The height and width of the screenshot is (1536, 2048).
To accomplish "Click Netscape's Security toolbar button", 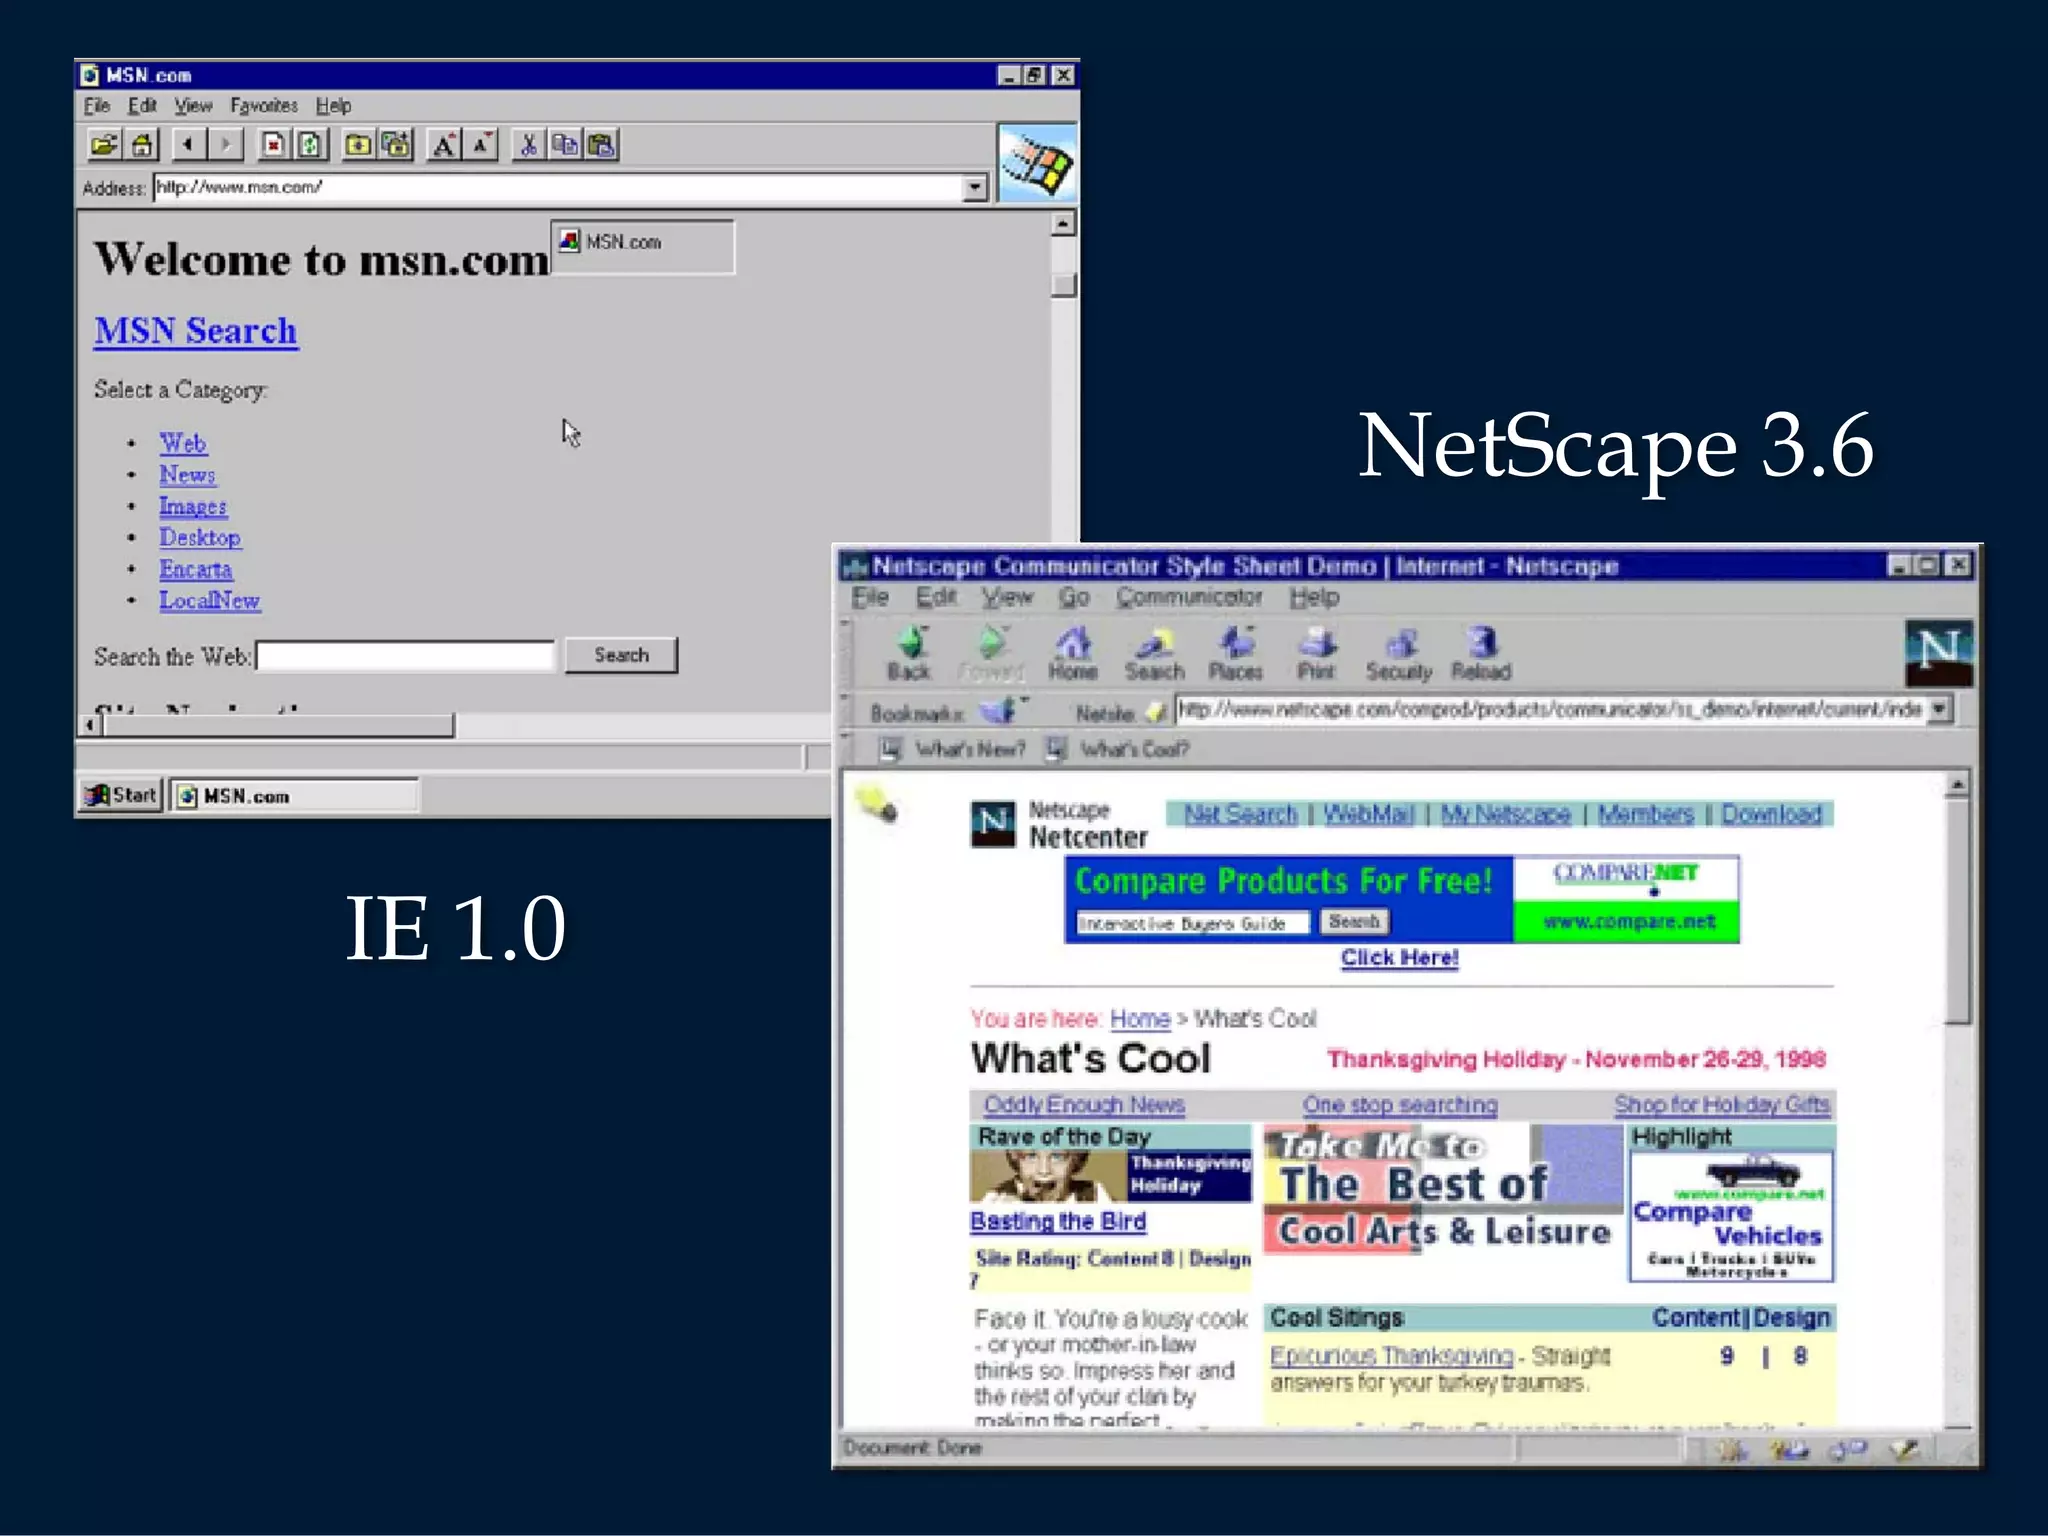I will coord(1399,654).
